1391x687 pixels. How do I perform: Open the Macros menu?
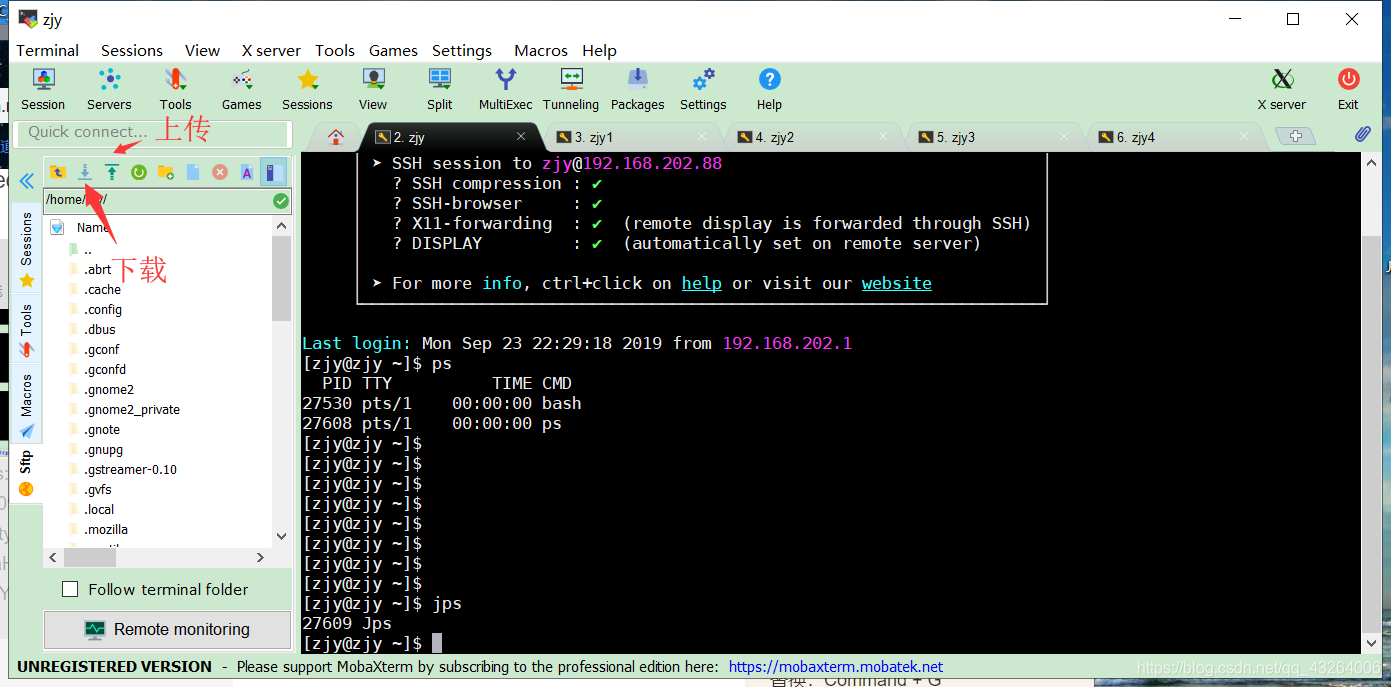[541, 50]
